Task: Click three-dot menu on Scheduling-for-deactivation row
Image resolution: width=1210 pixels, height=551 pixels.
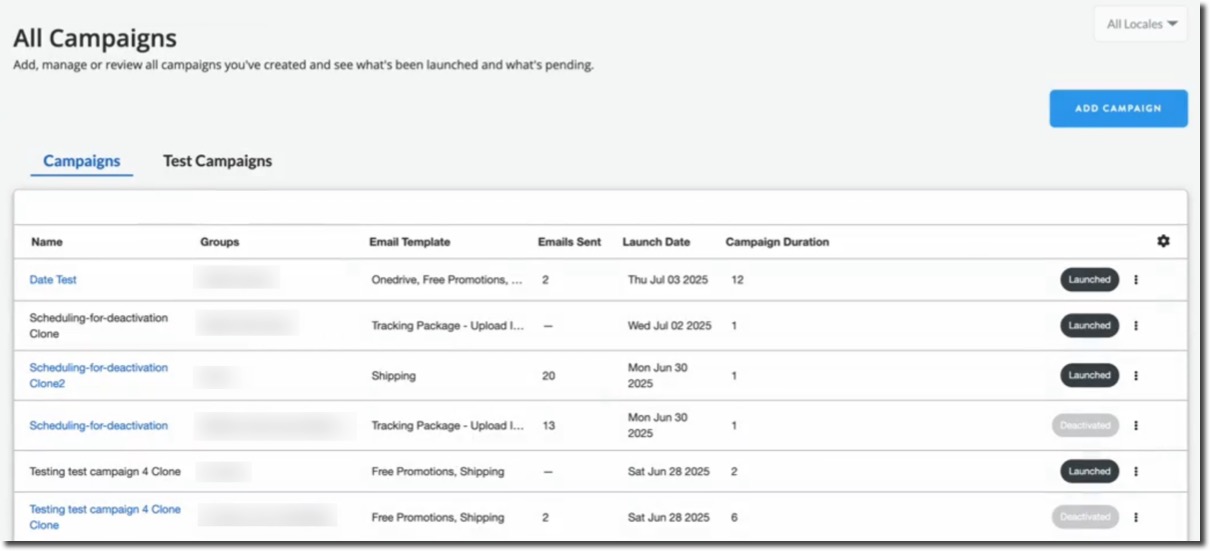Action: coord(1136,426)
